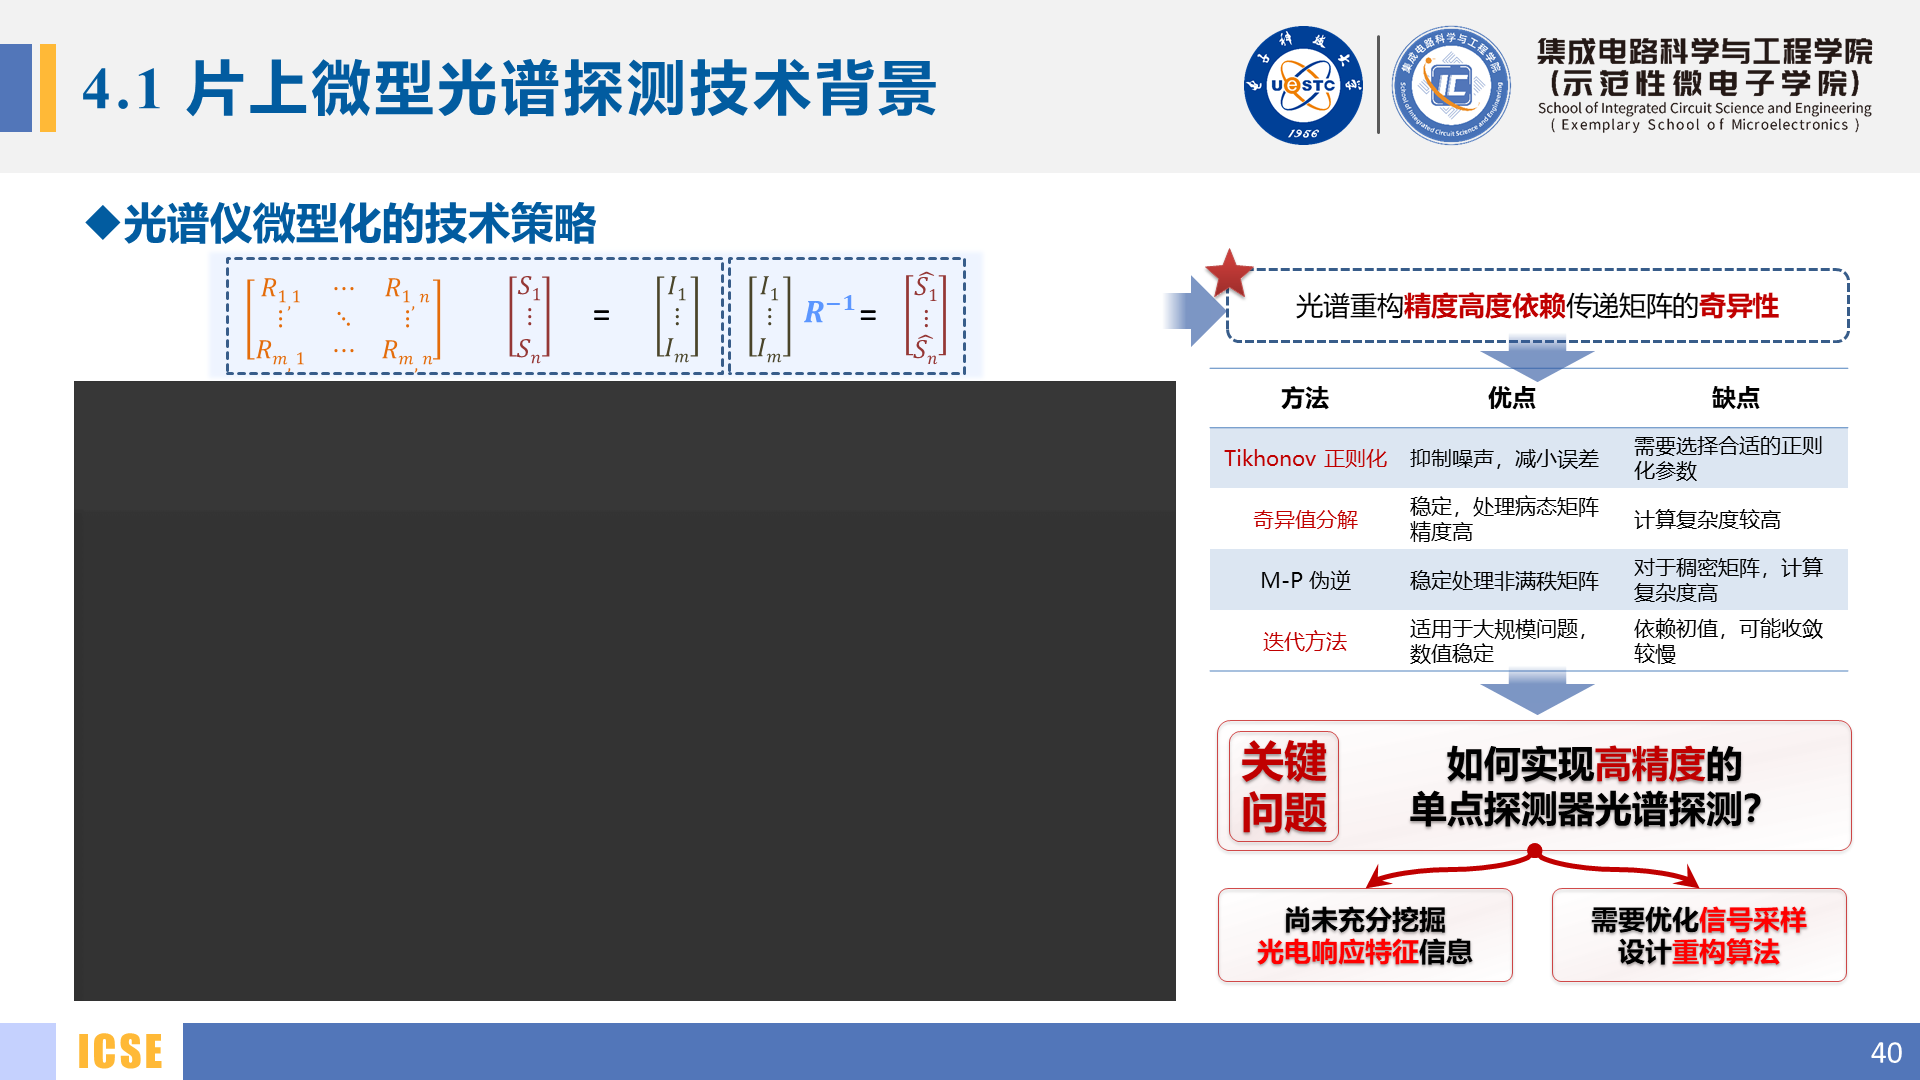Viewport: 1920px width, 1080px height.
Task: Select the M-P 伪逆 method cell
Action: pos(1305,581)
